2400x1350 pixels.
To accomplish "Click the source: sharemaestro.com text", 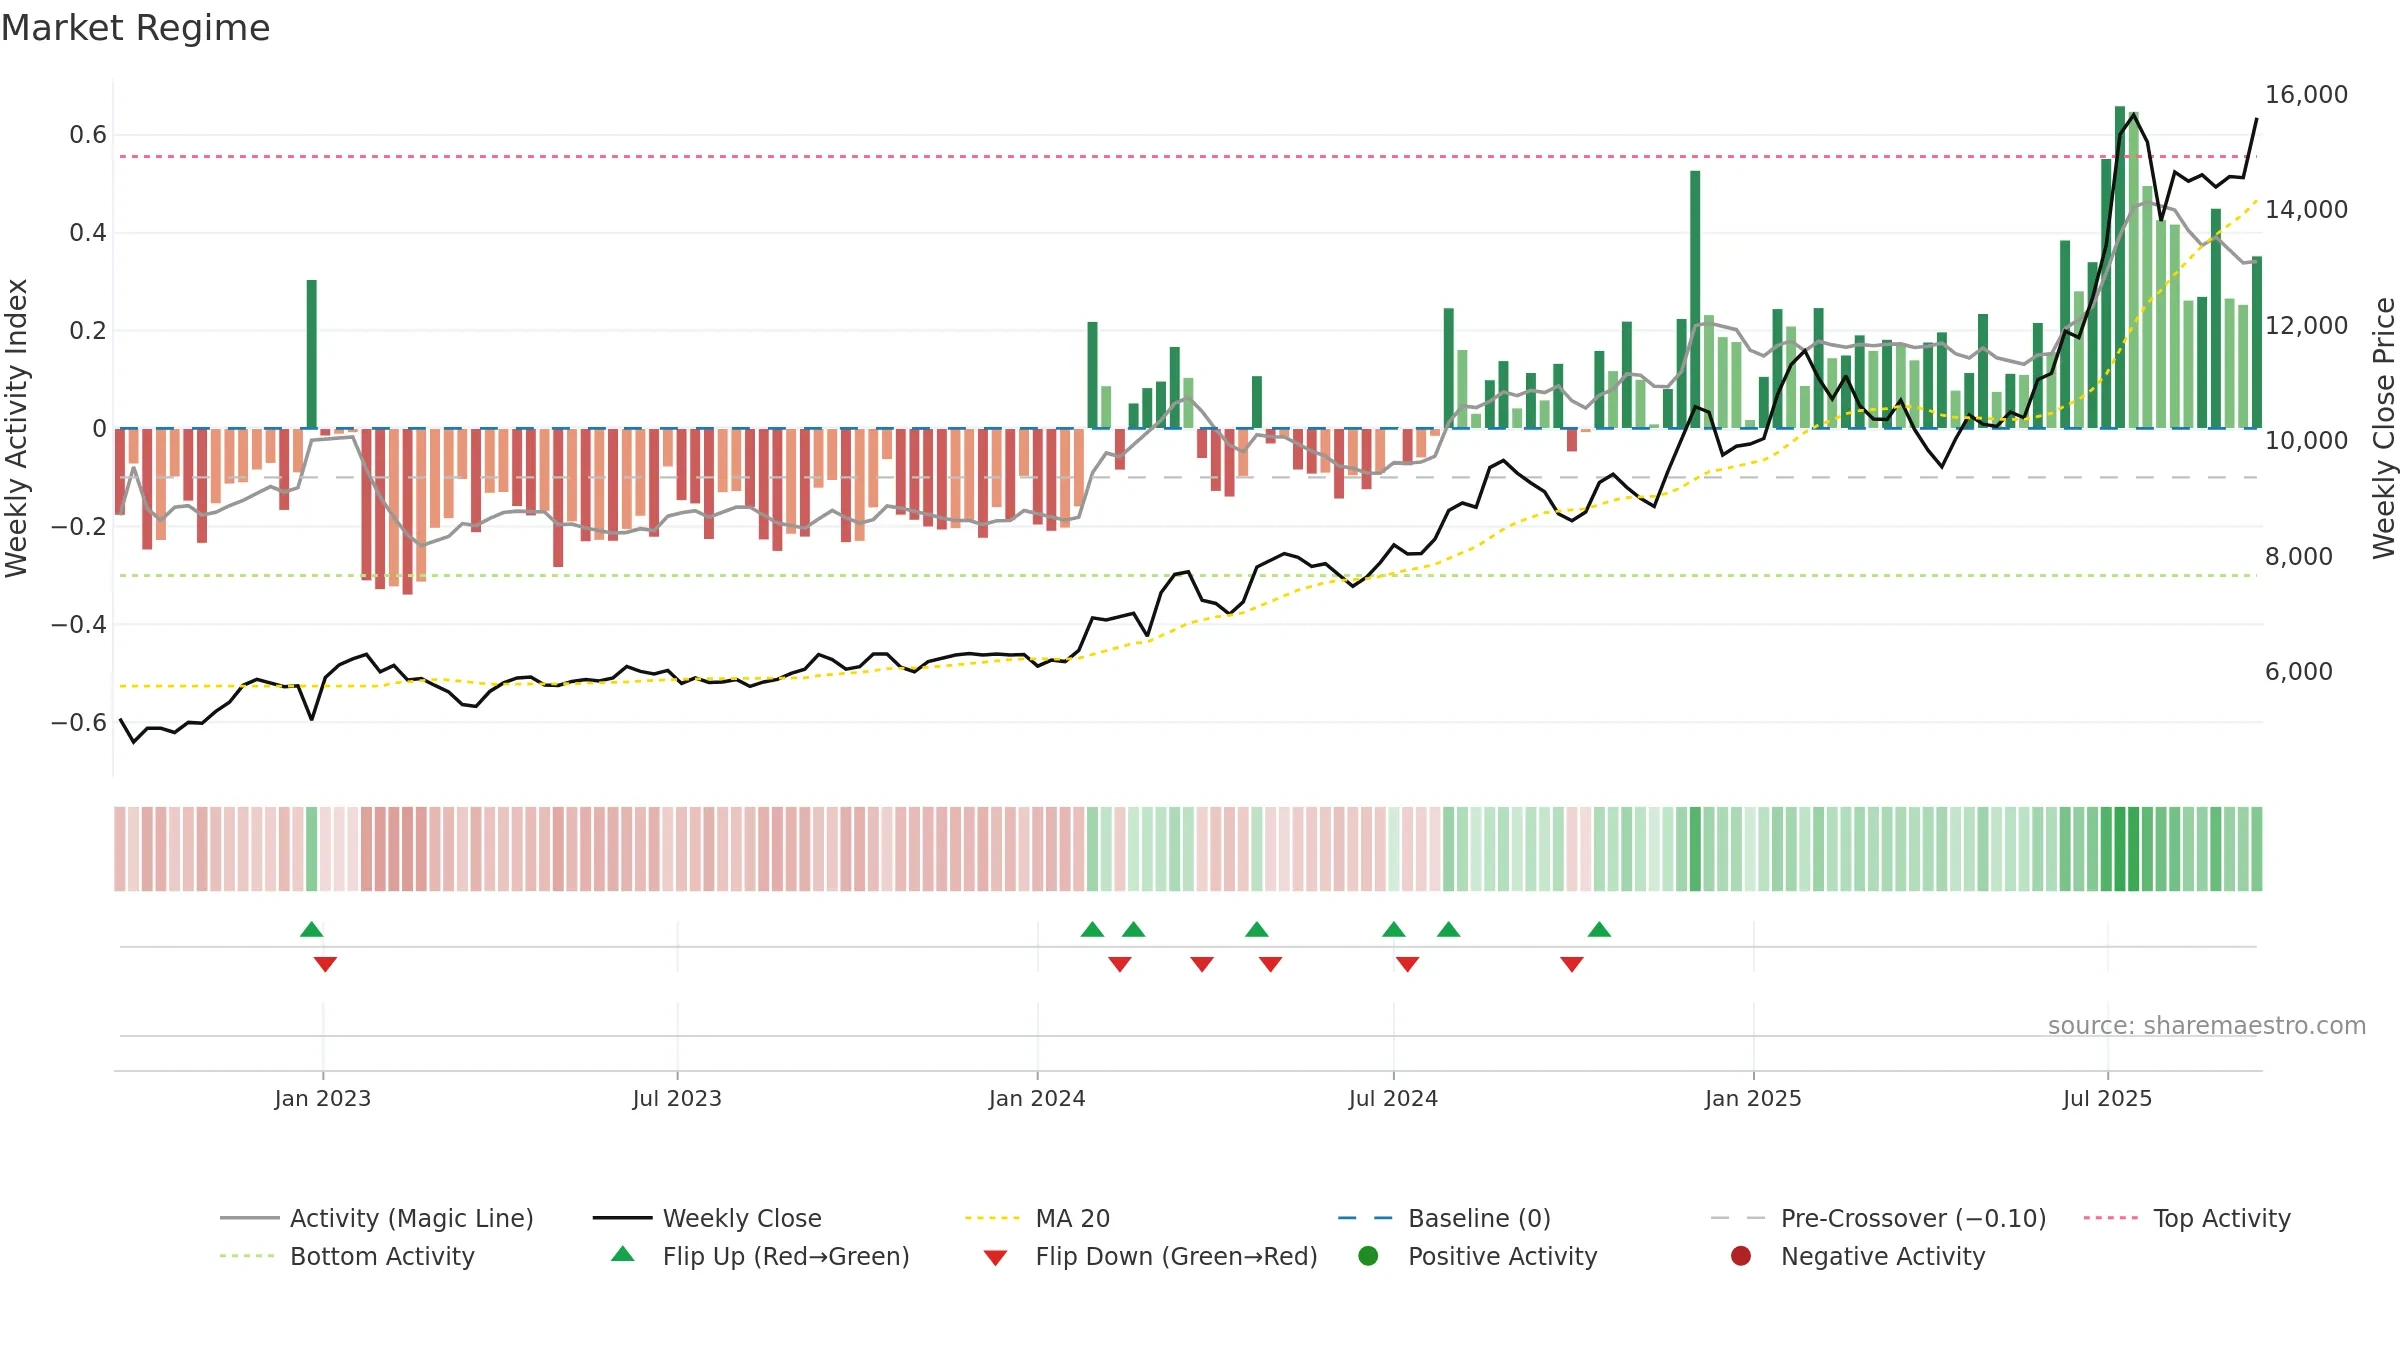I will 2207,1025.
